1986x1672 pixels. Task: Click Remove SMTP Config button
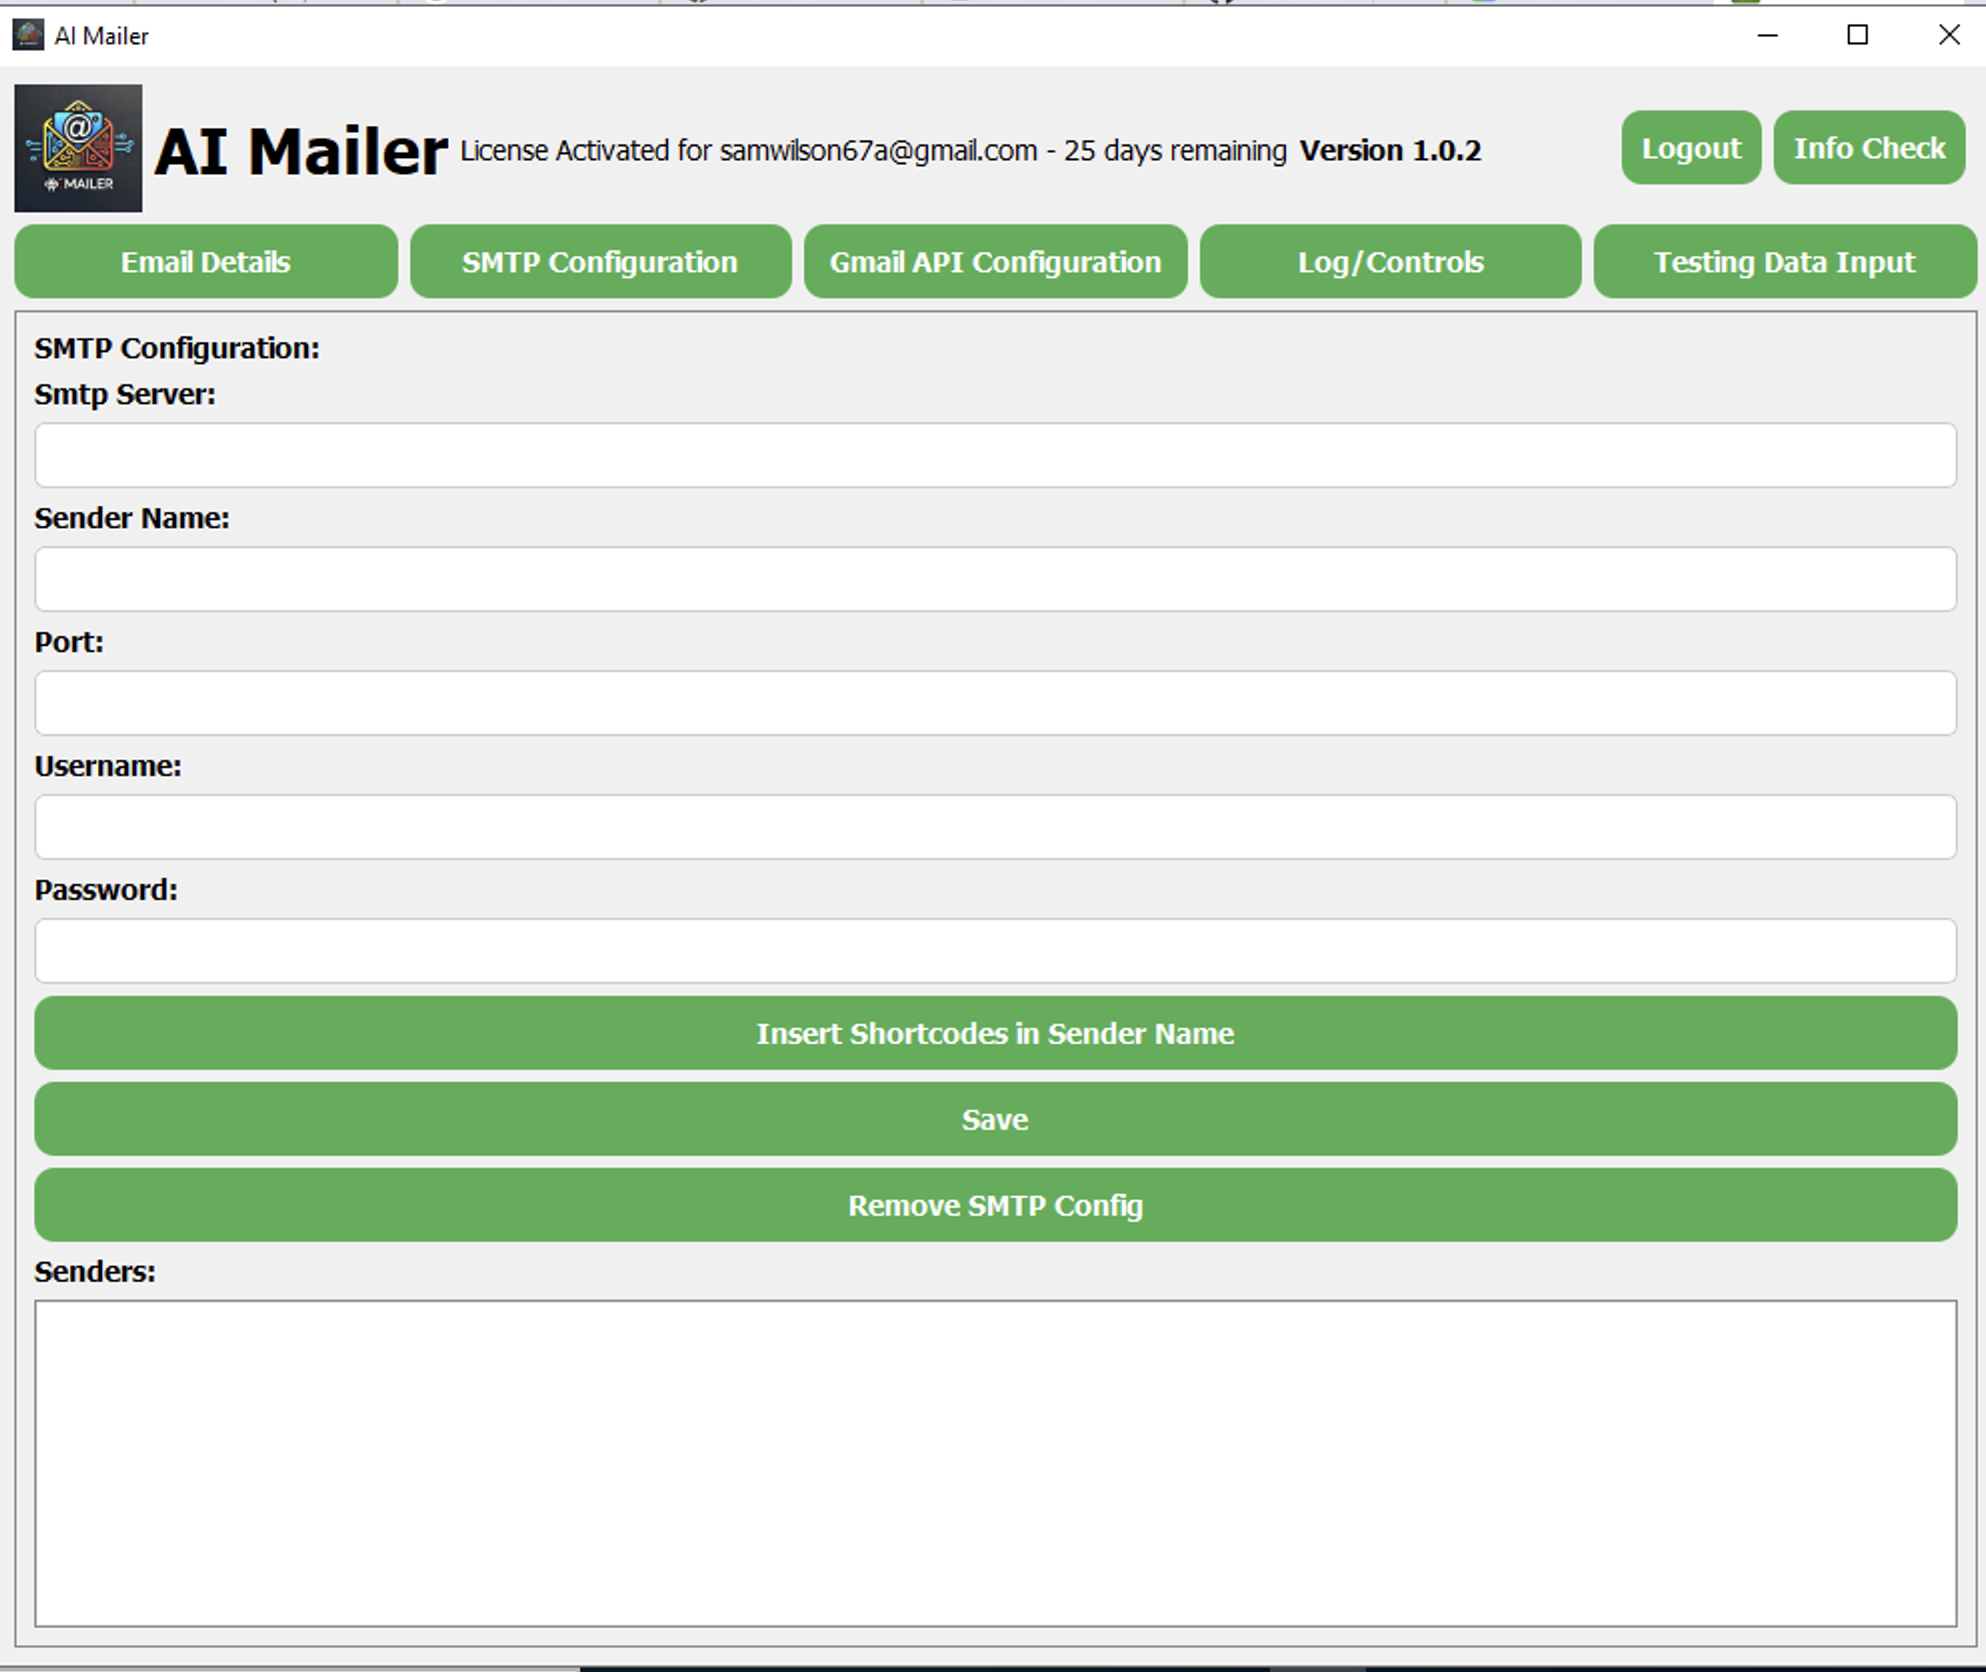(995, 1206)
